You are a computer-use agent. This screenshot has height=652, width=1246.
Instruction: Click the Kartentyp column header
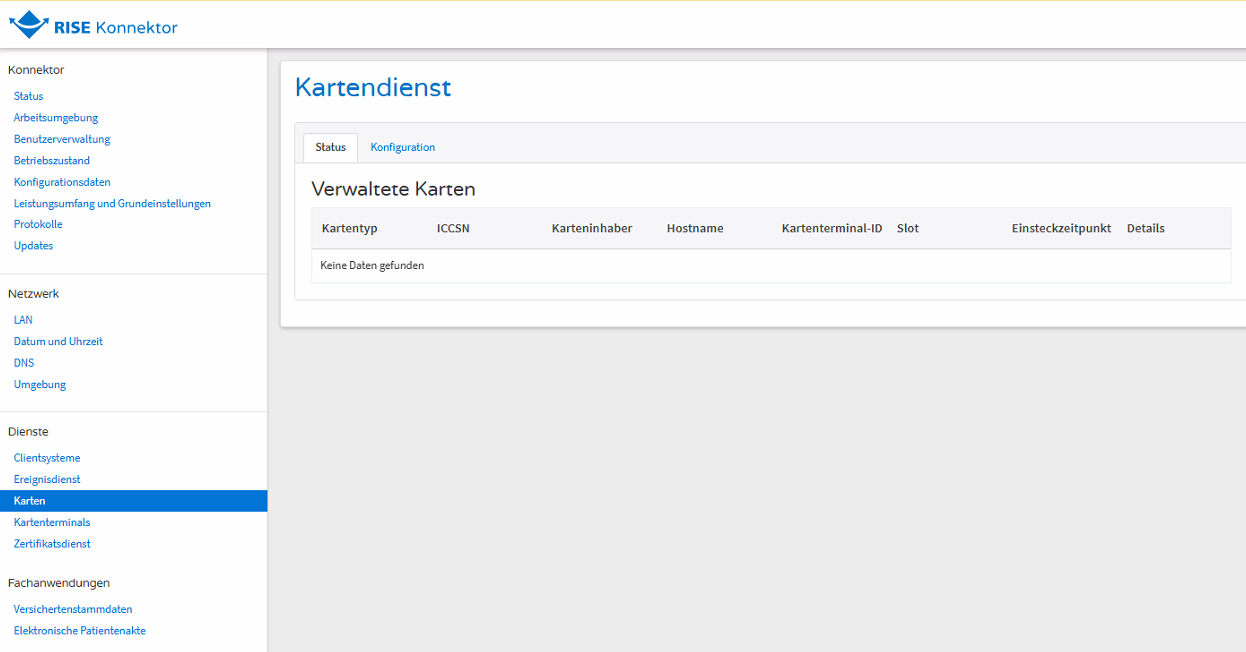350,228
